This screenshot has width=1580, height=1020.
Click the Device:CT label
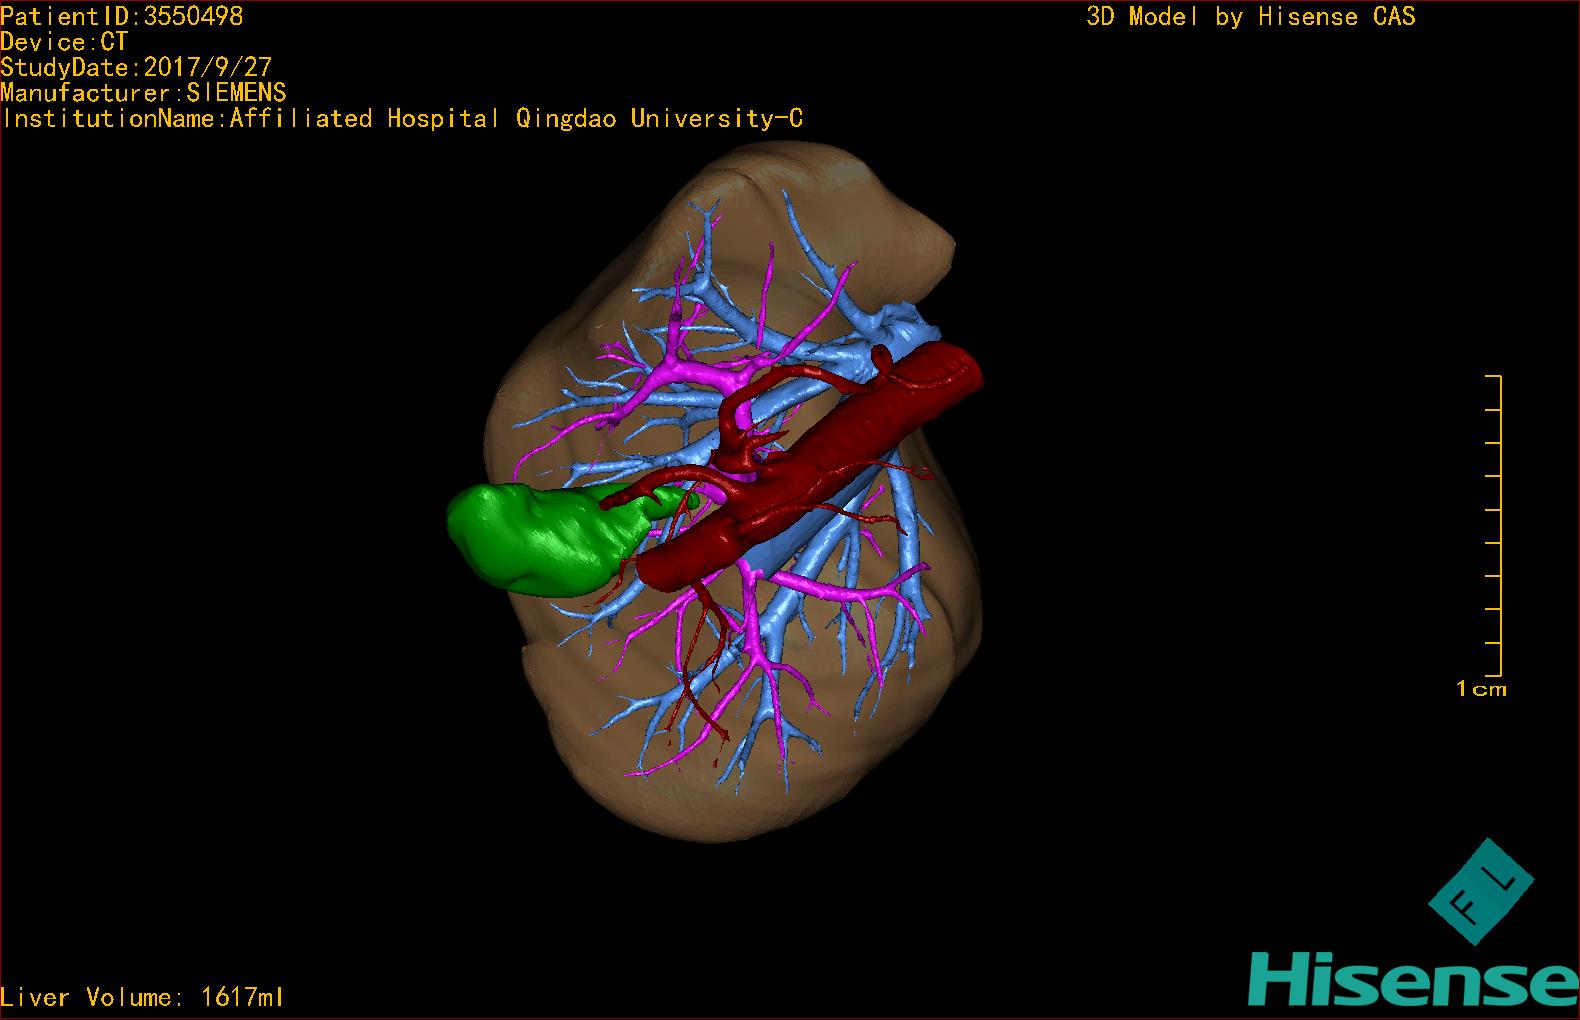coord(64,42)
